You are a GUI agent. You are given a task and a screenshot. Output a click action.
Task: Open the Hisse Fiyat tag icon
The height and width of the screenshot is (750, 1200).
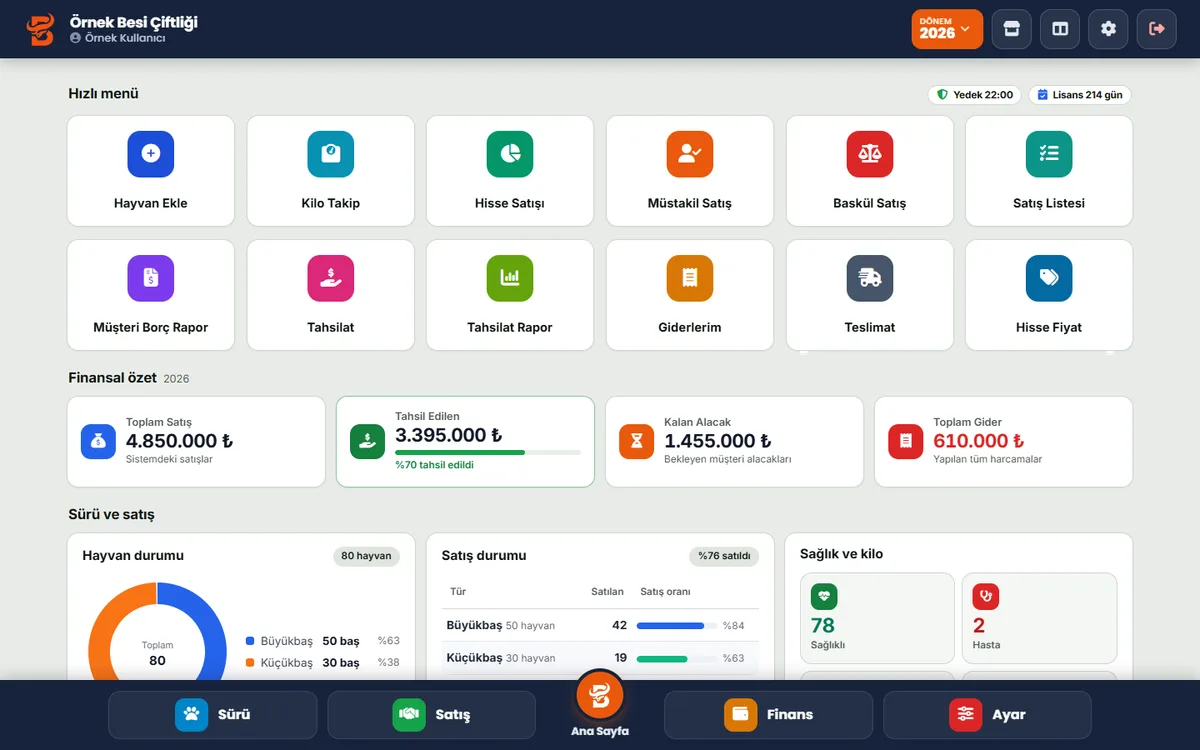1049,278
